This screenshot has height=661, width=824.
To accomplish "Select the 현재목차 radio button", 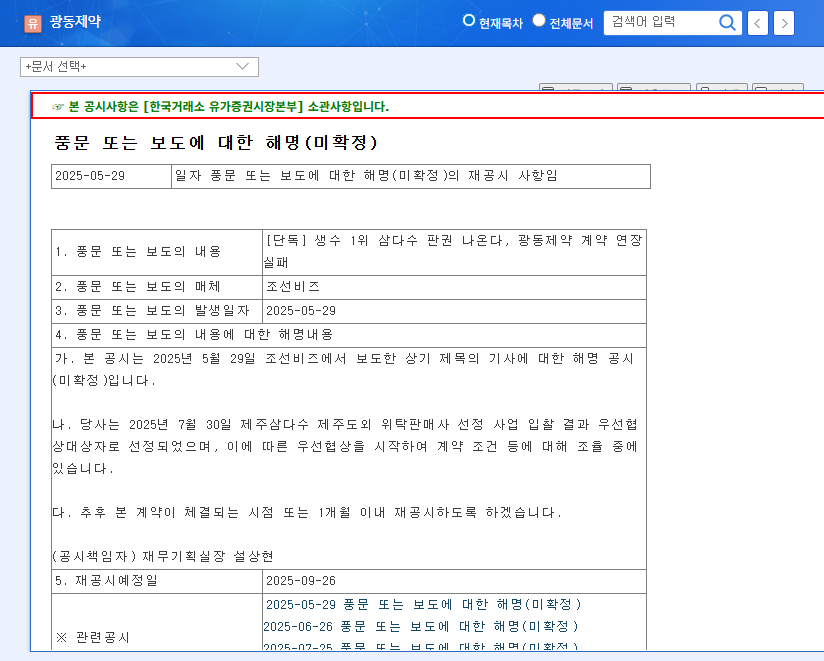I will coord(468,20).
